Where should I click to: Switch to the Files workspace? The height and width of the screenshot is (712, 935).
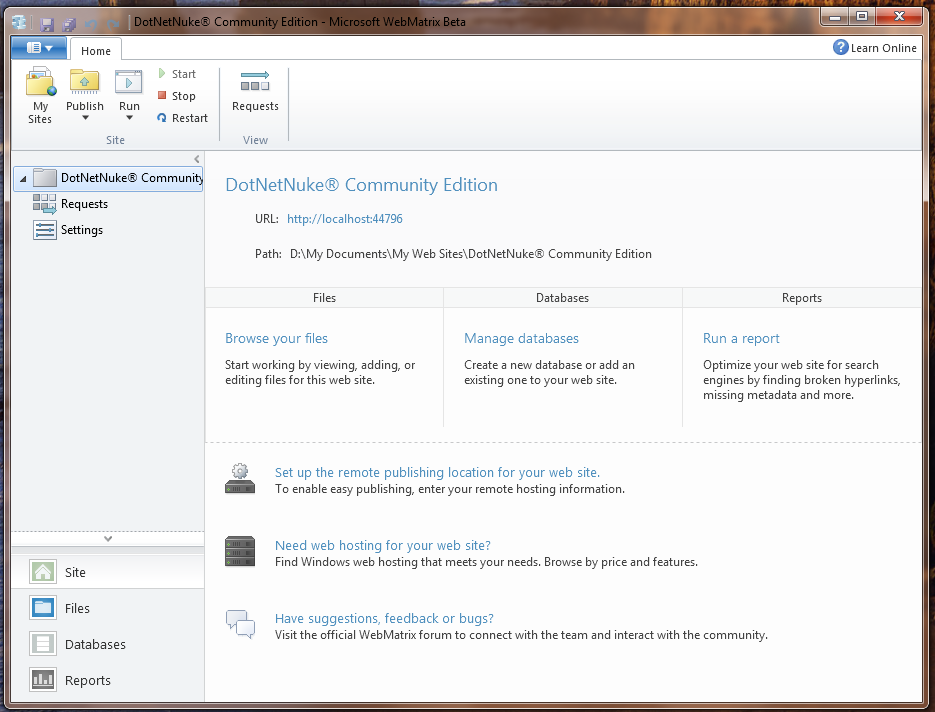(107, 608)
